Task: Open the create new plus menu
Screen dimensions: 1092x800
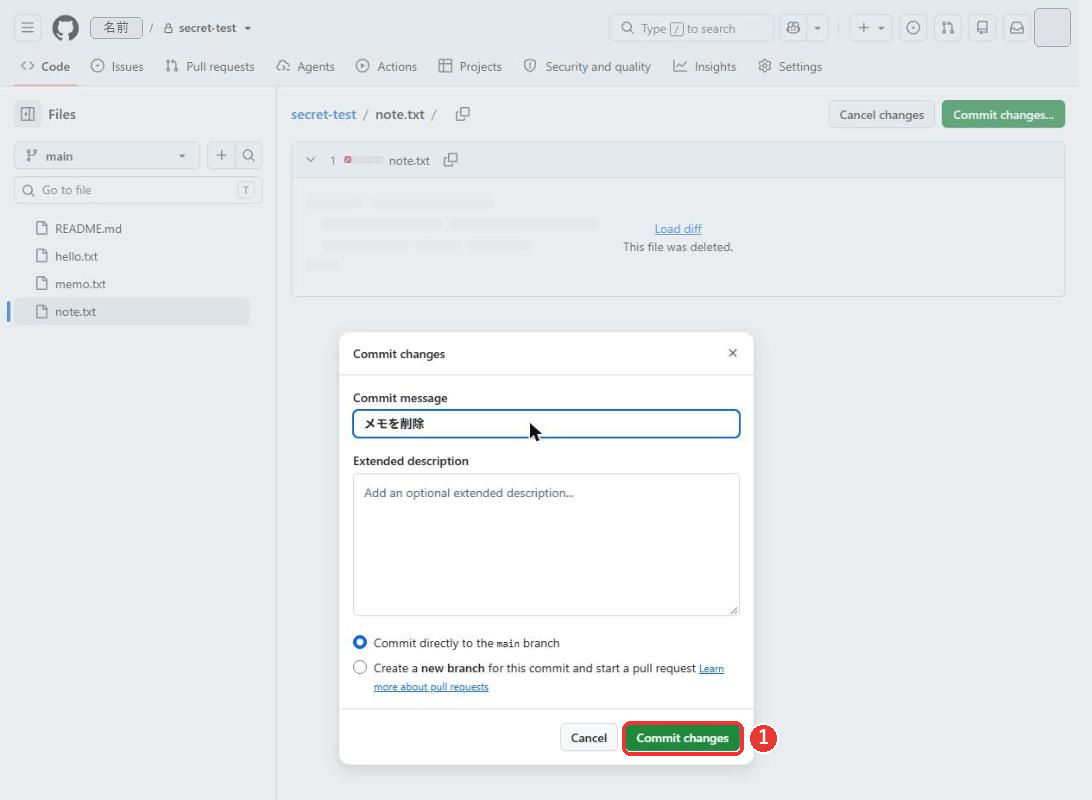Action: point(871,28)
